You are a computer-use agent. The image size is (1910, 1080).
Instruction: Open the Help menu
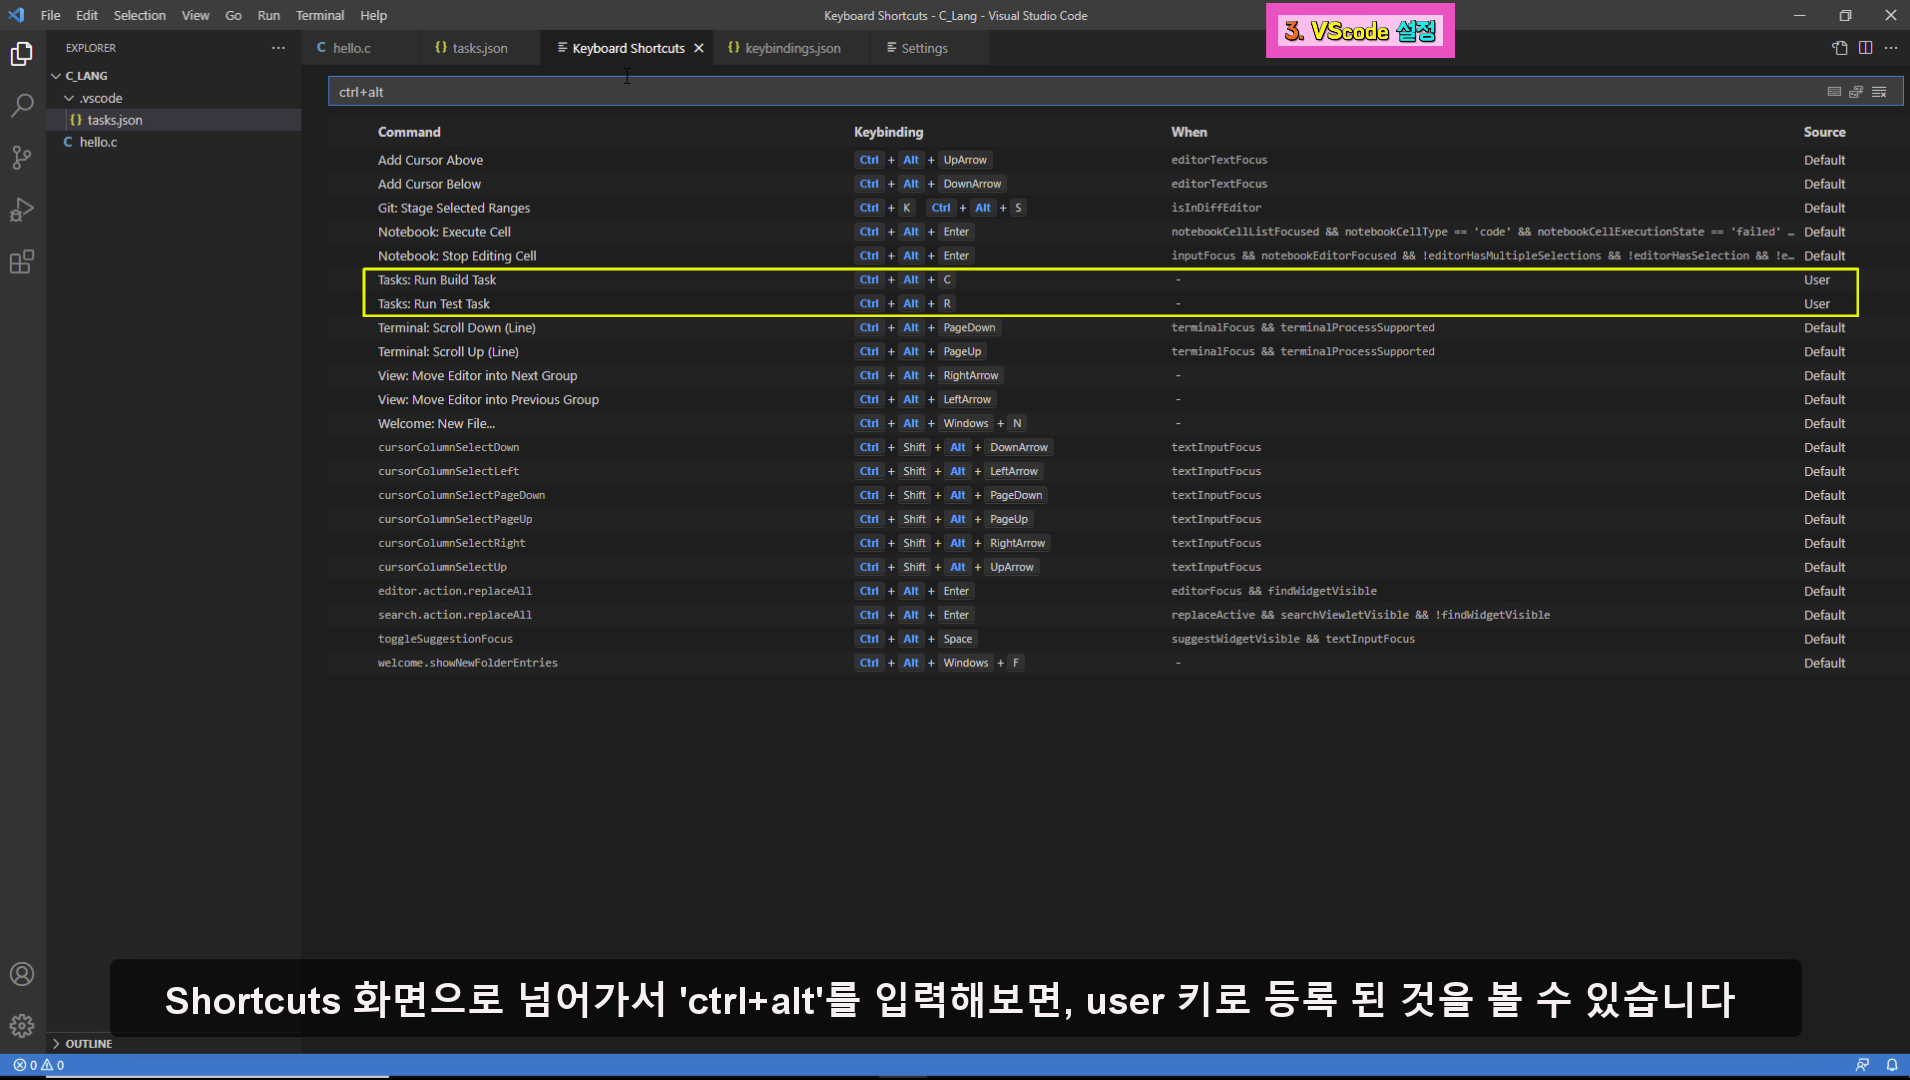coord(373,15)
